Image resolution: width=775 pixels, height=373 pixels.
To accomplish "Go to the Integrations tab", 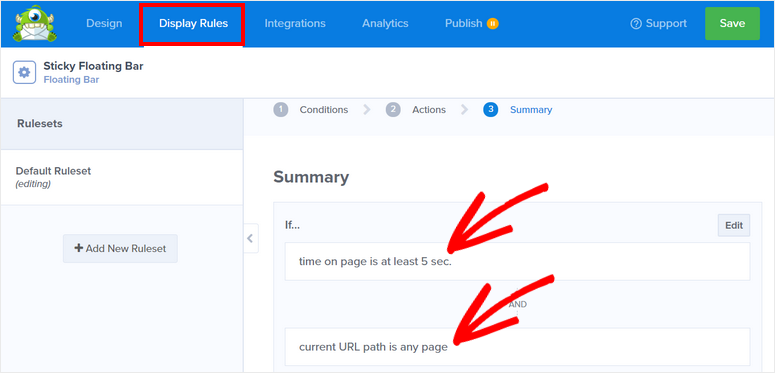I will click(295, 23).
